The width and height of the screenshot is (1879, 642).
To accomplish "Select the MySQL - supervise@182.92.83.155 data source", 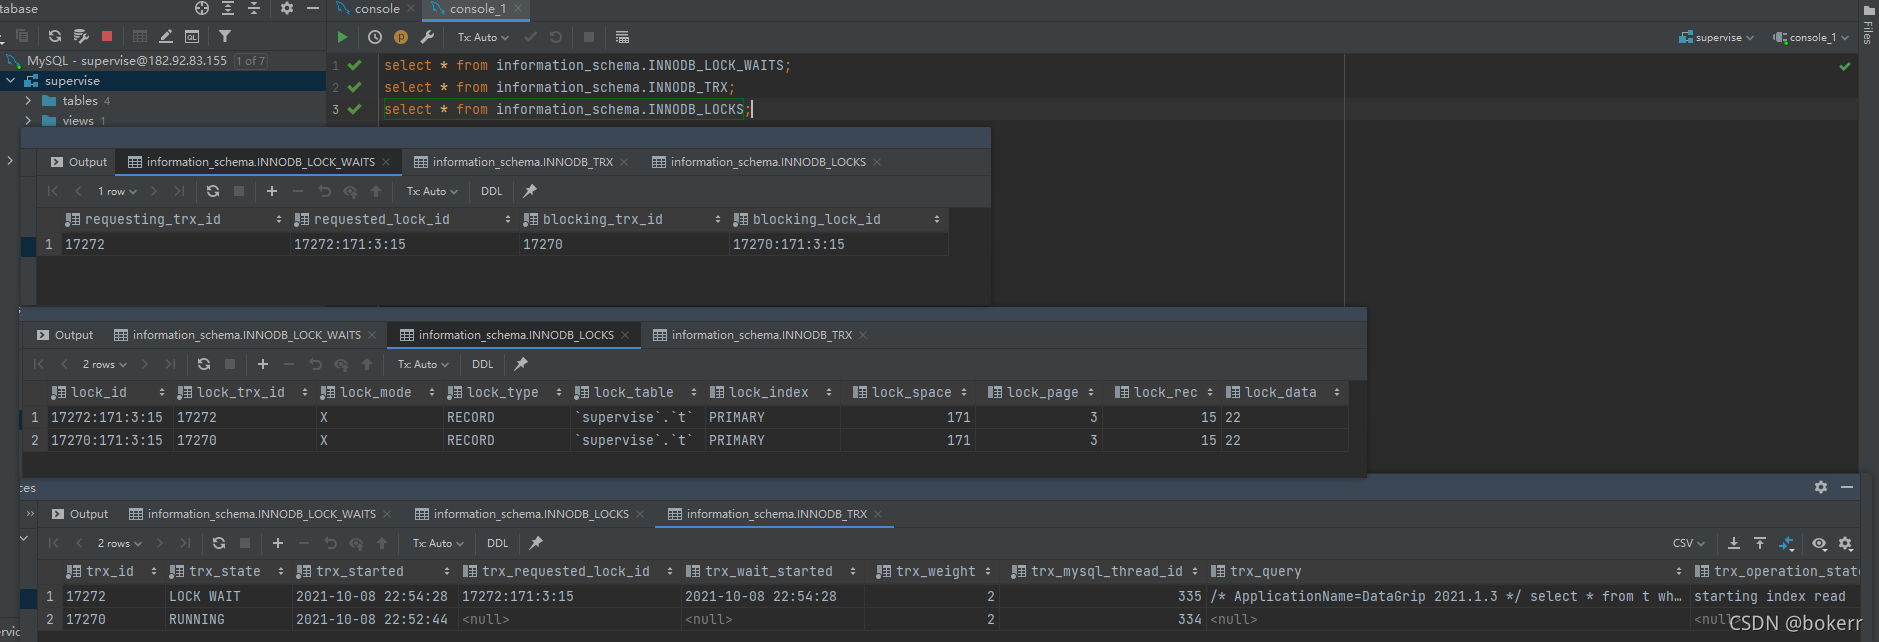I will click(x=127, y=60).
